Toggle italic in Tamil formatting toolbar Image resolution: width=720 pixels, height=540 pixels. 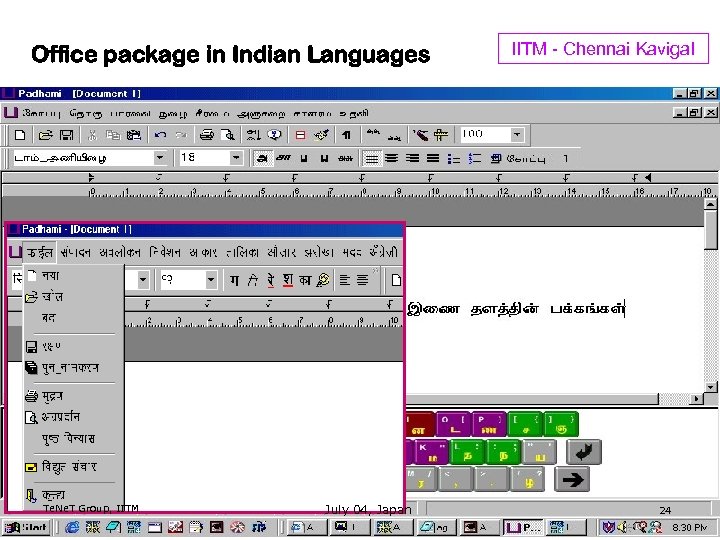tap(283, 158)
